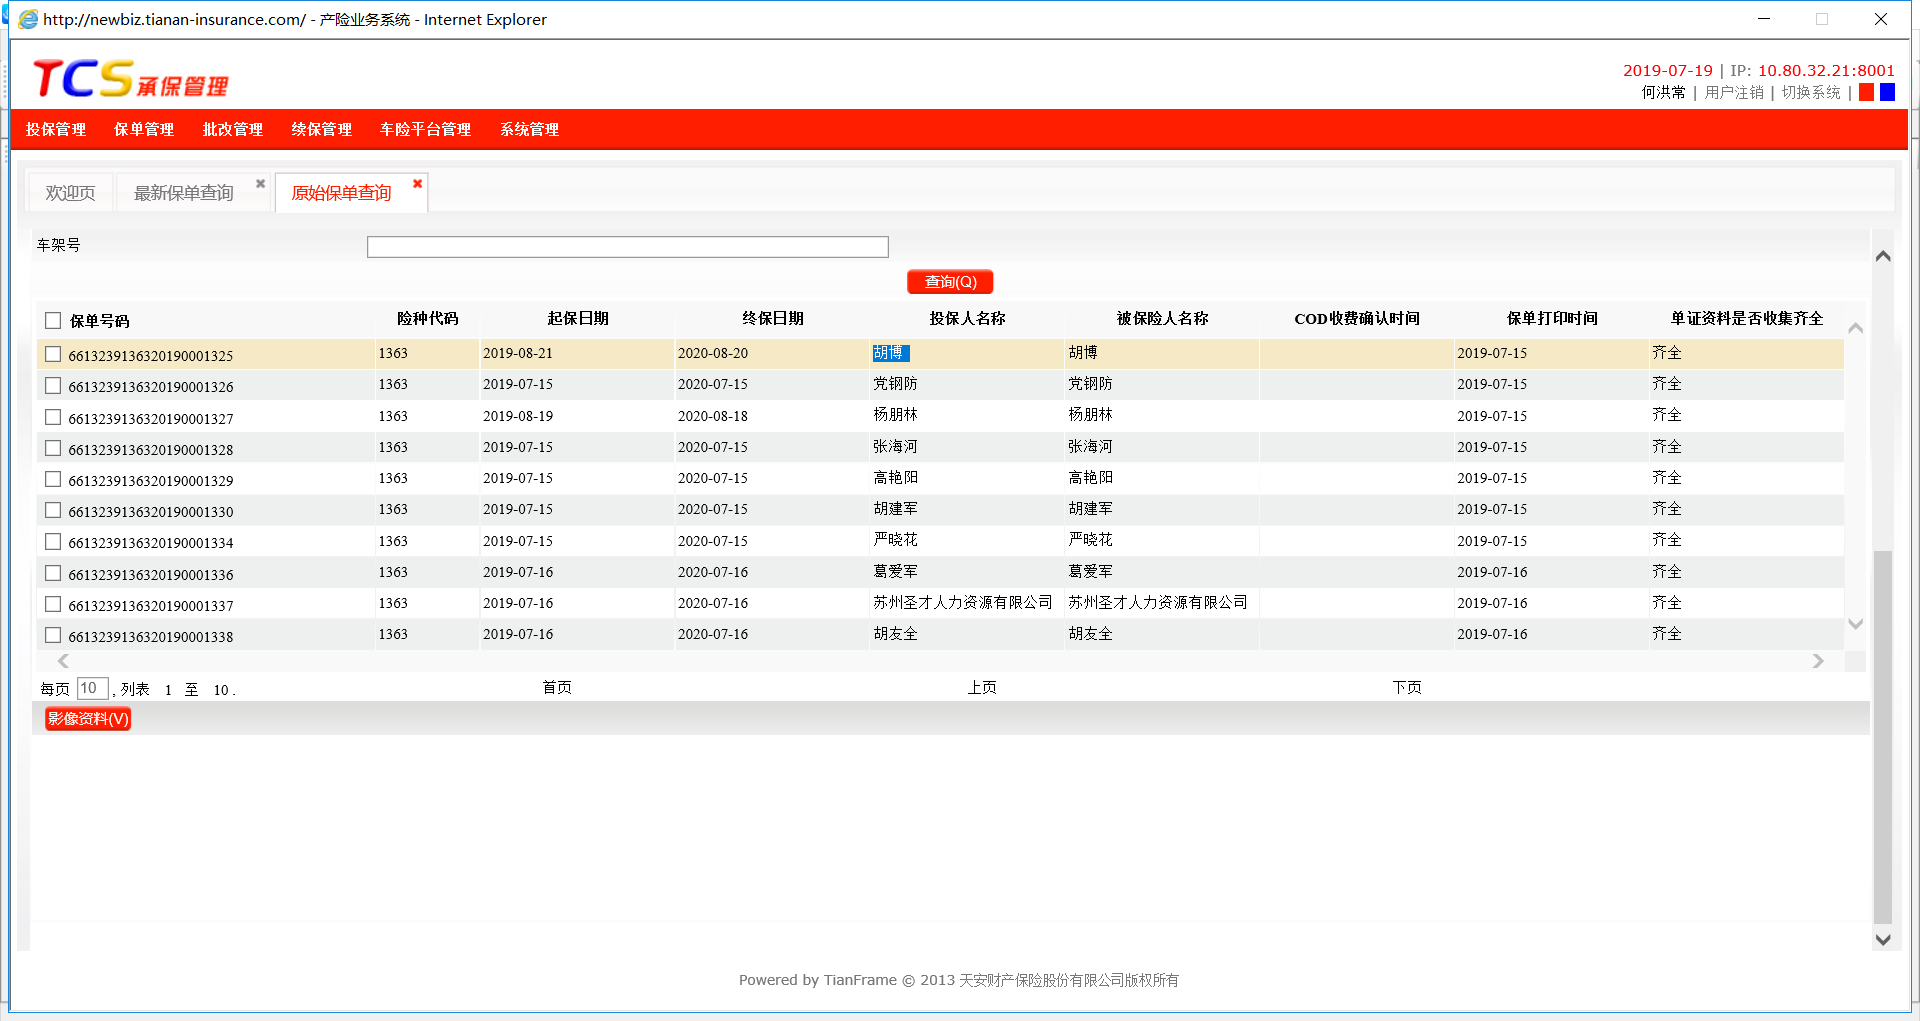Screen dimensions: 1920x1021
Task: Open the 批改管理 menu item
Action: (x=232, y=130)
